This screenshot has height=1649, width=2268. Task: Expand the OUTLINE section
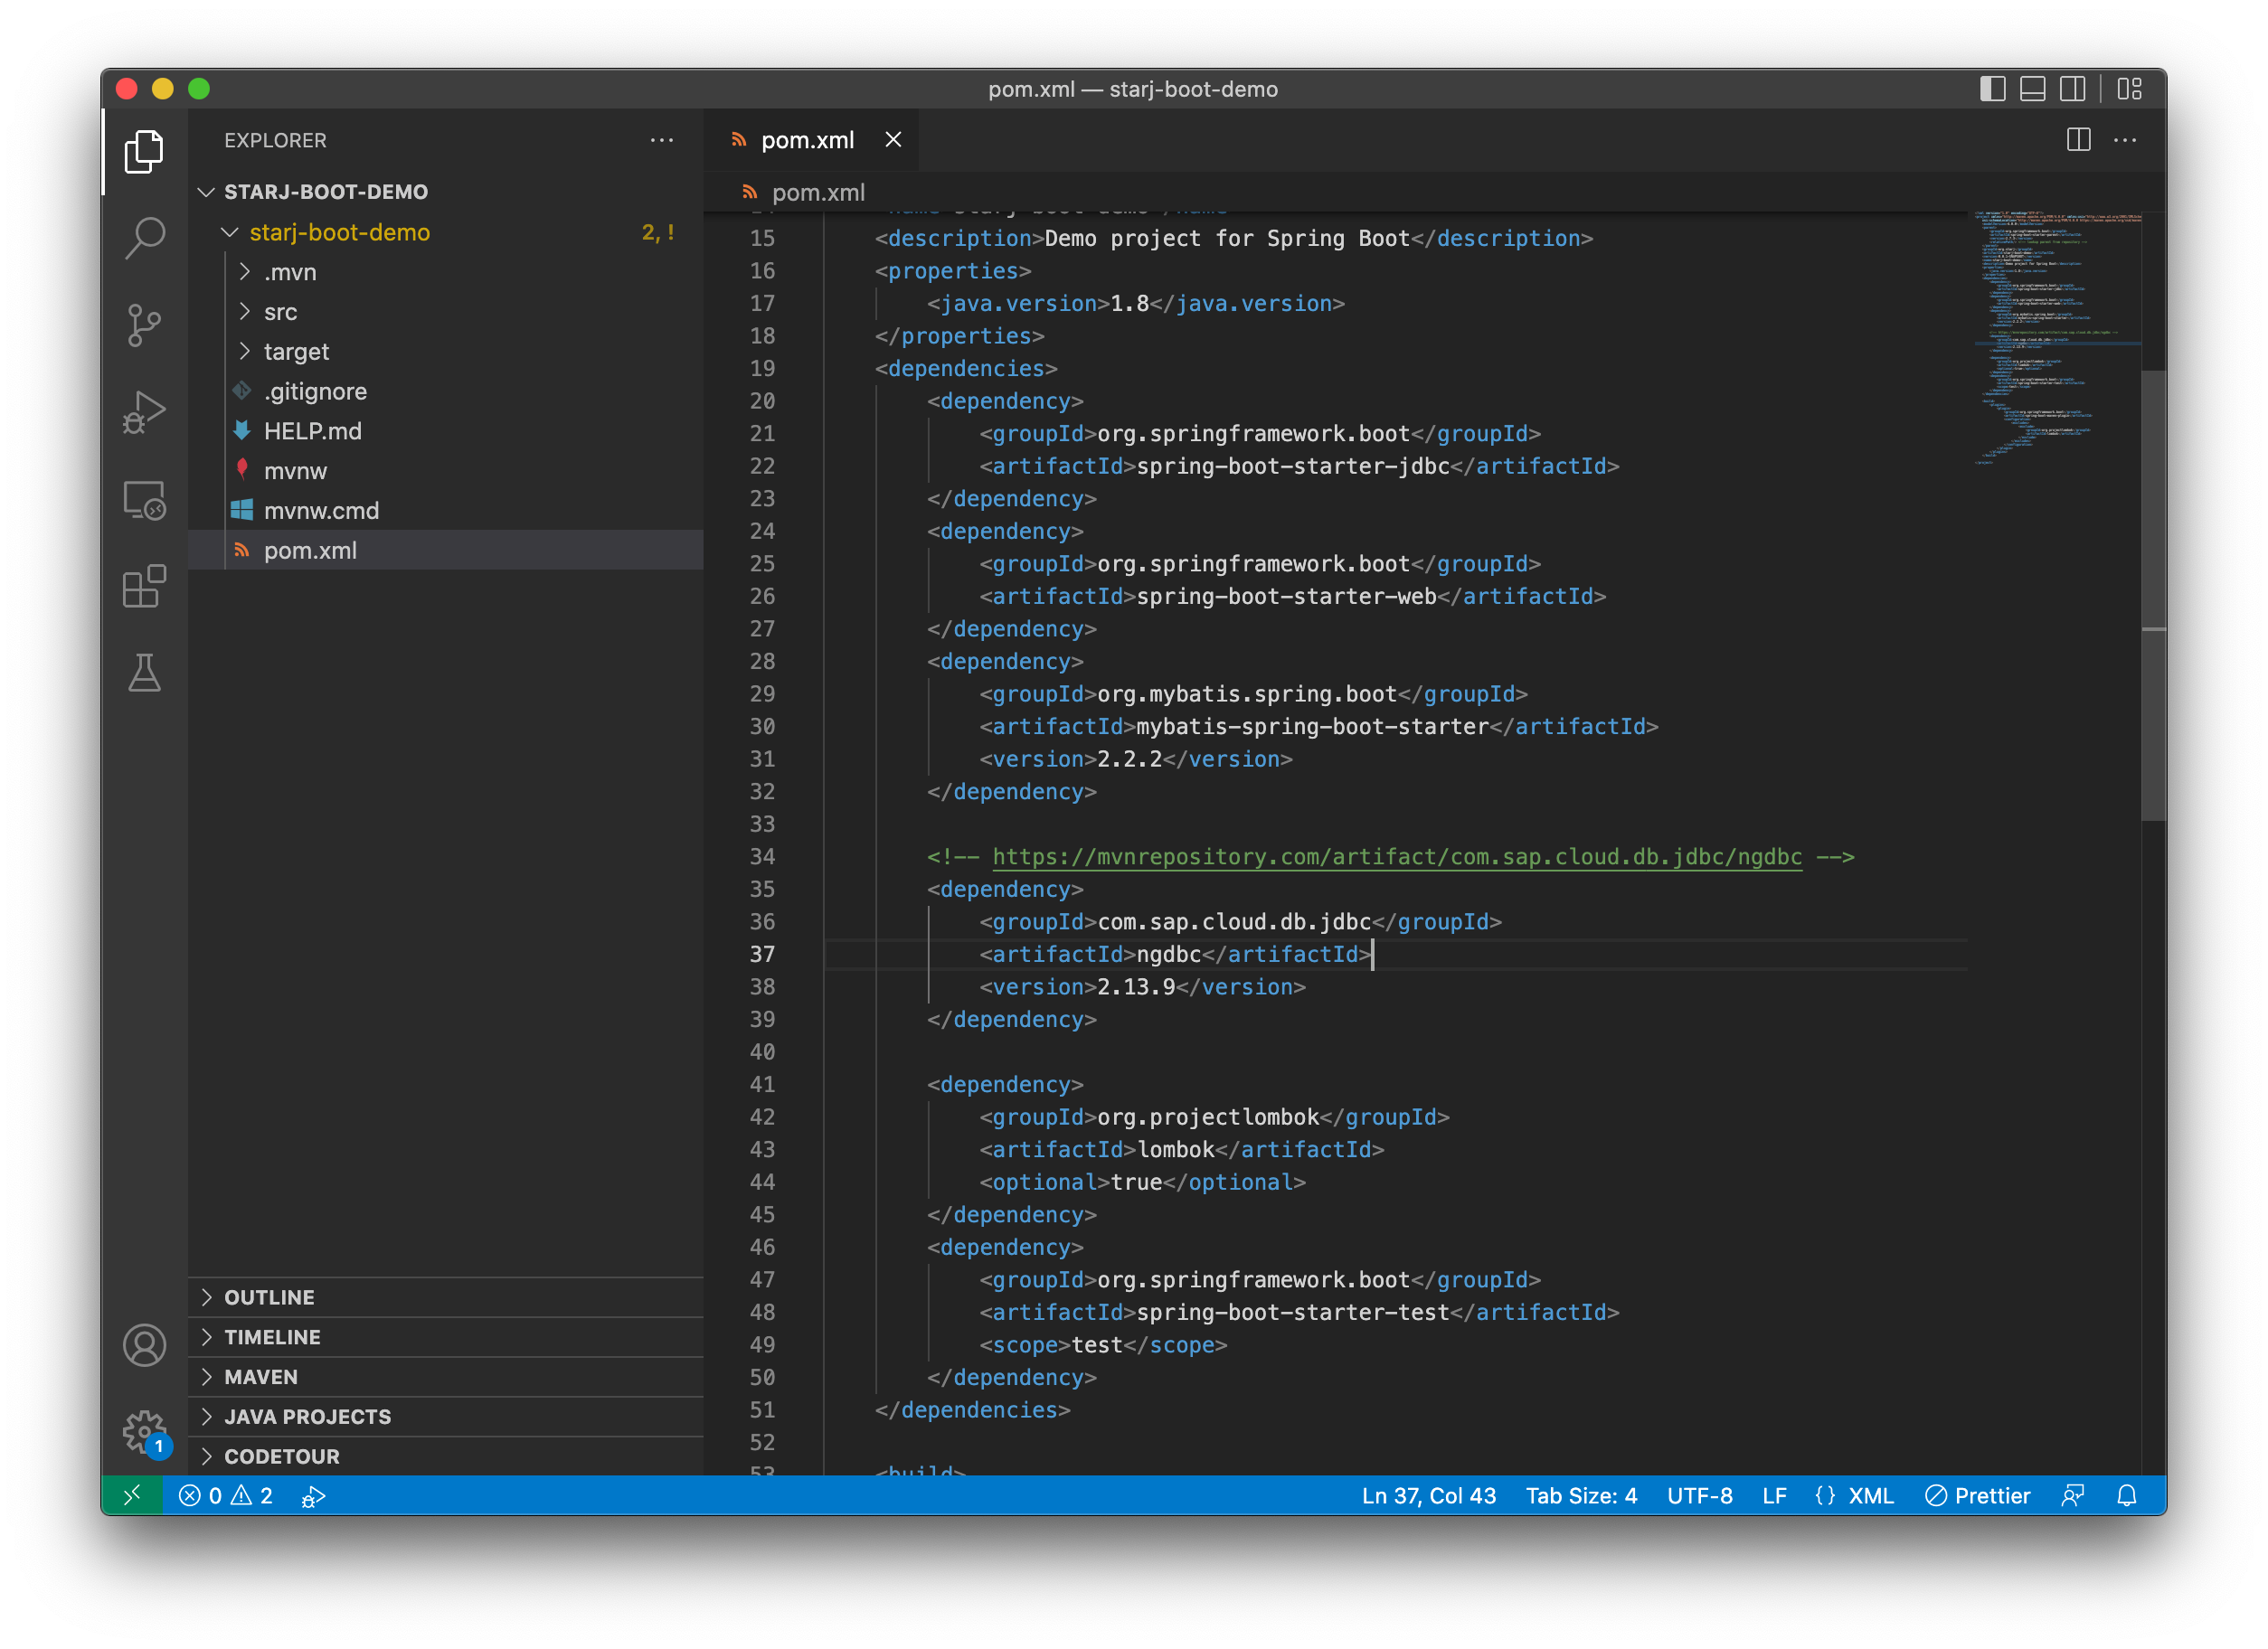(x=269, y=1297)
